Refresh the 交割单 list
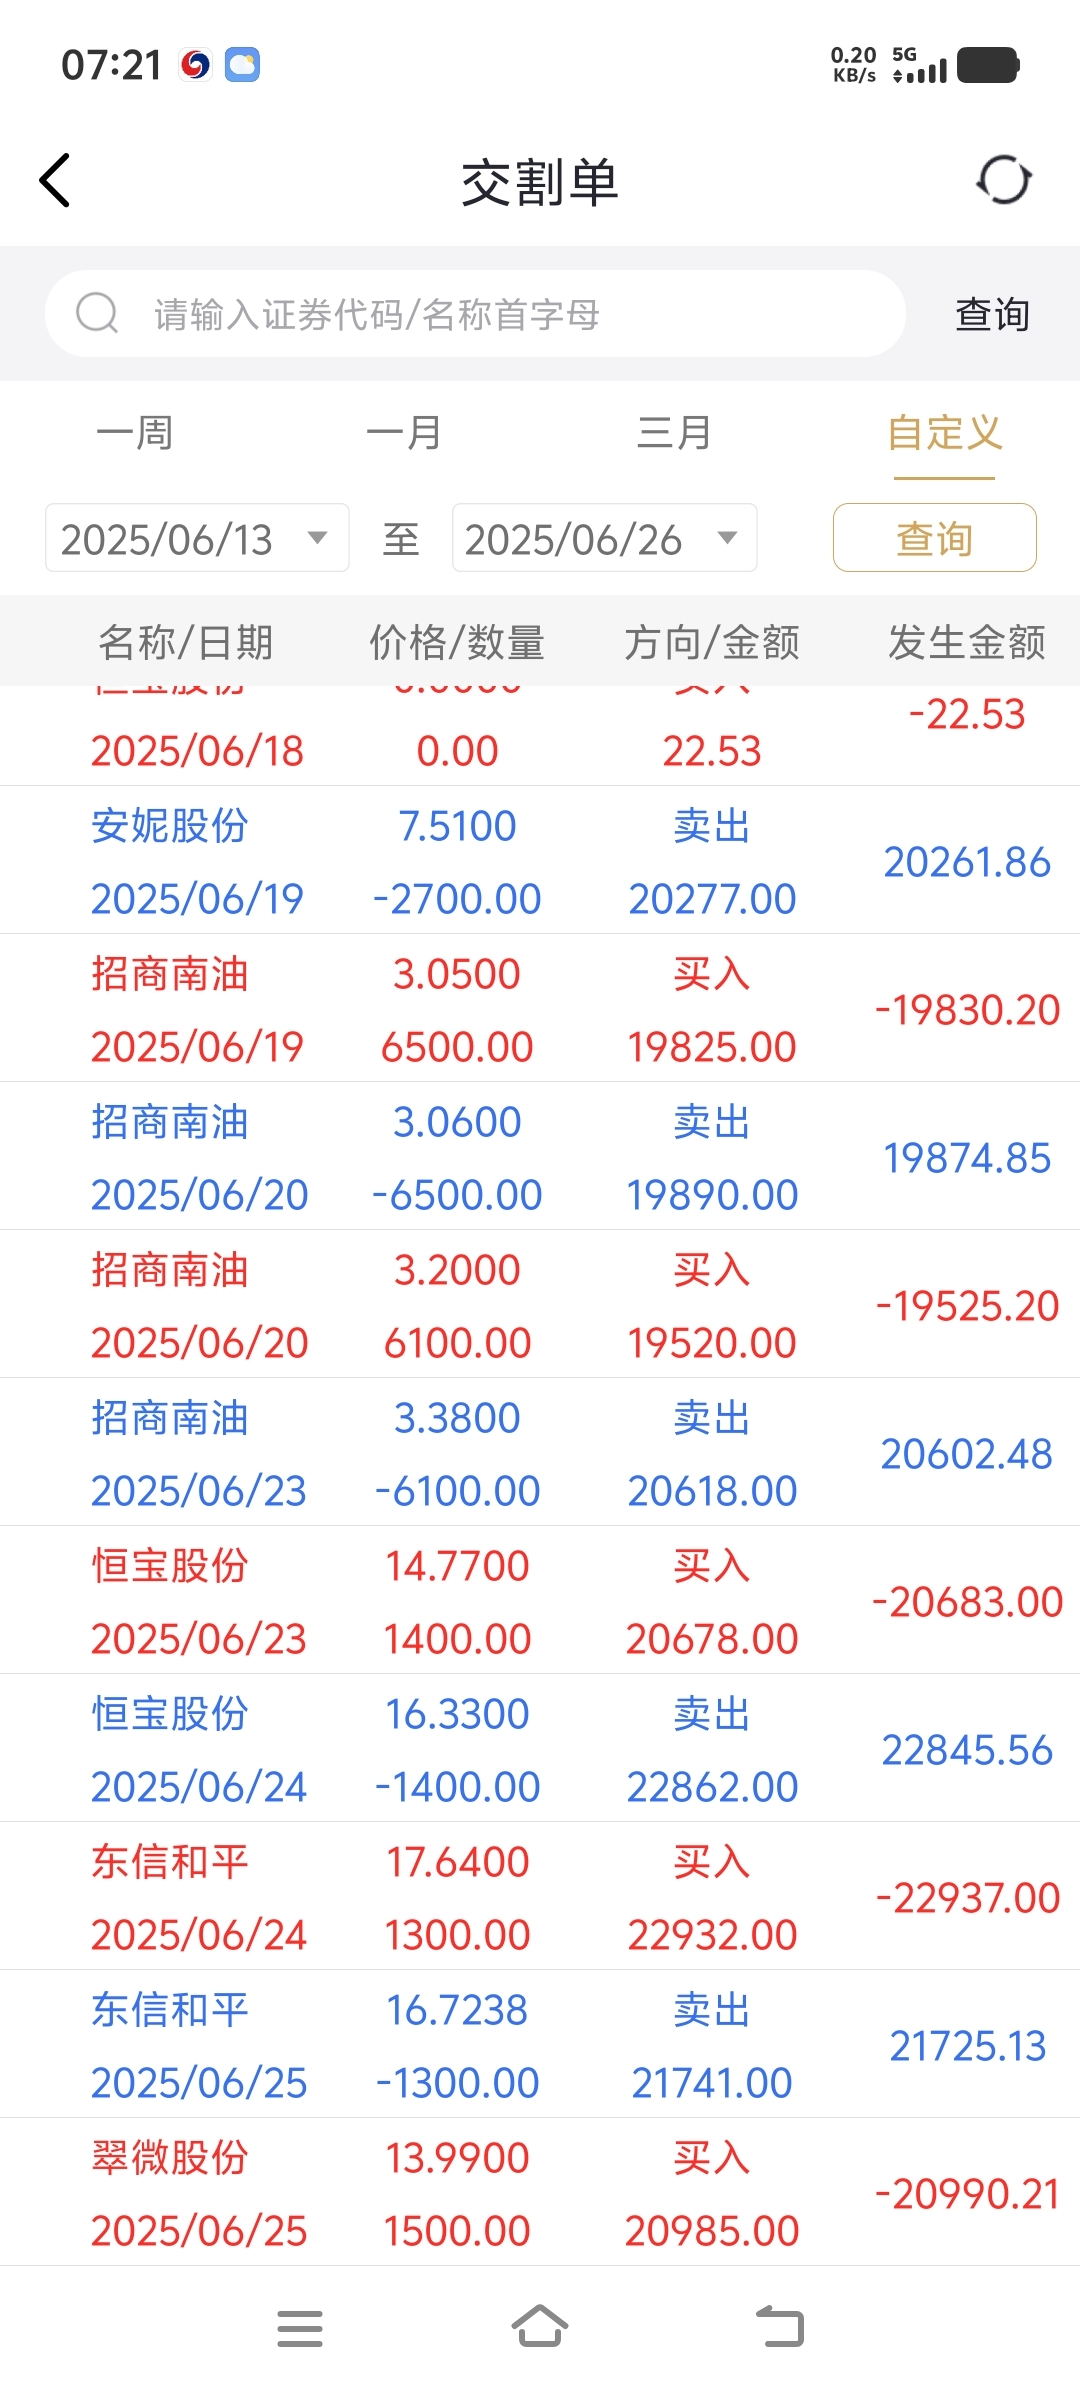The height and width of the screenshot is (2392, 1080). point(1003,181)
